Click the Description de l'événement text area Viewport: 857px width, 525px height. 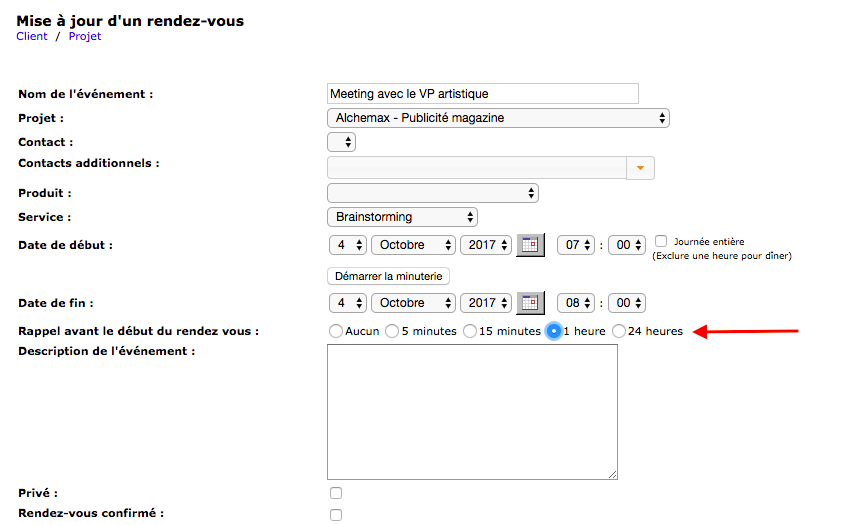click(472, 411)
